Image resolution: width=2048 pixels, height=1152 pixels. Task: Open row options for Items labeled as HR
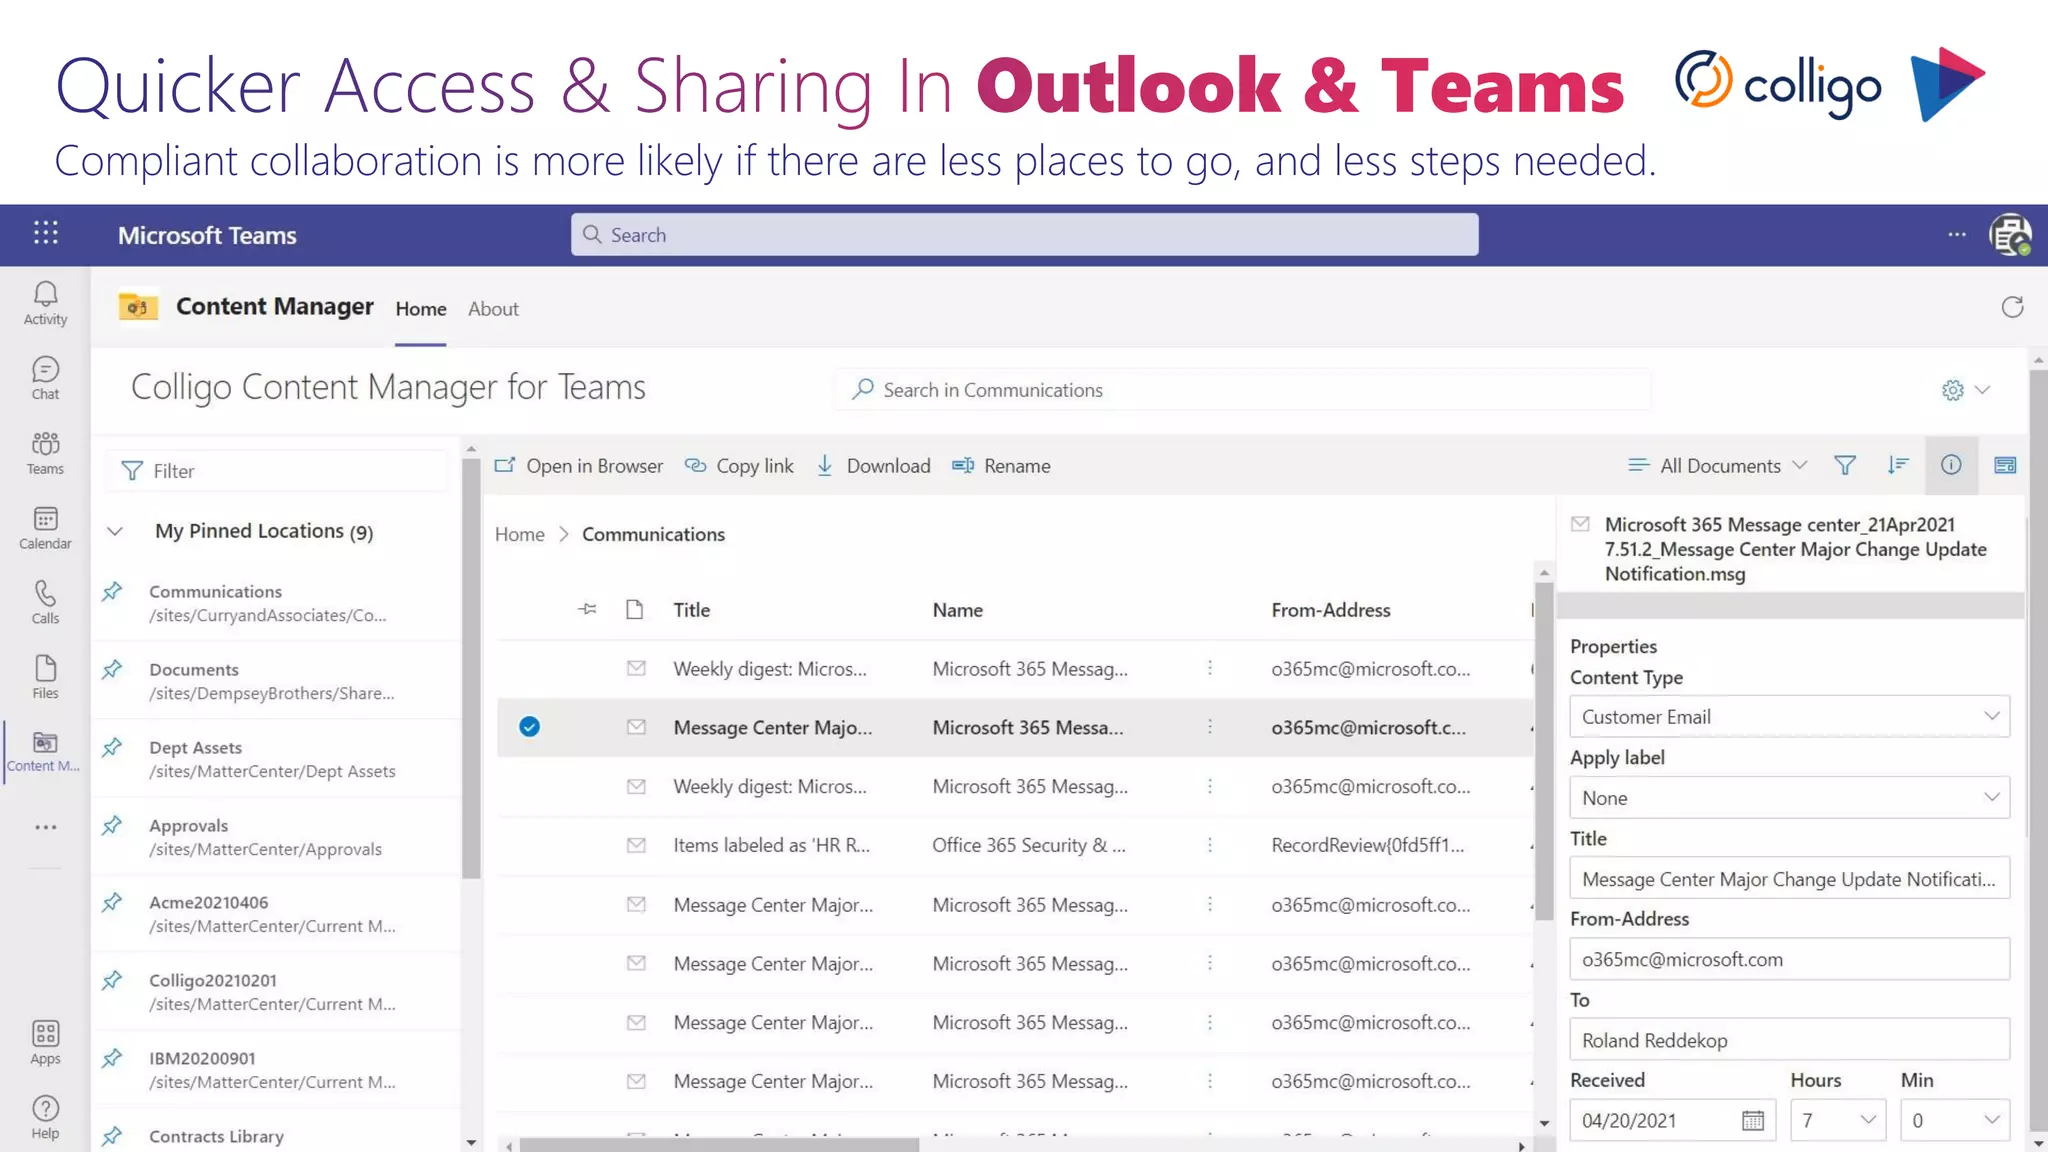pos(1210,845)
